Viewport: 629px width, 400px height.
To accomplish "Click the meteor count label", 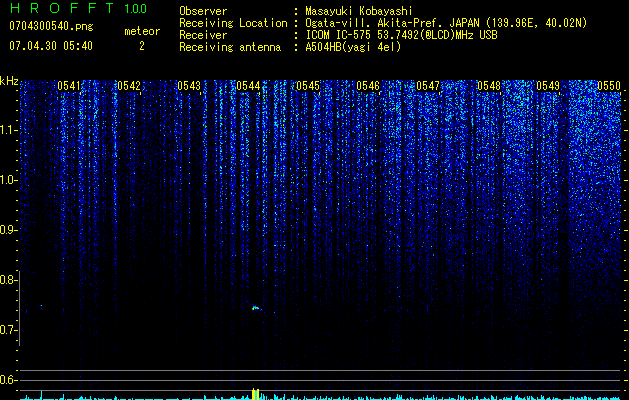I will coord(142,31).
